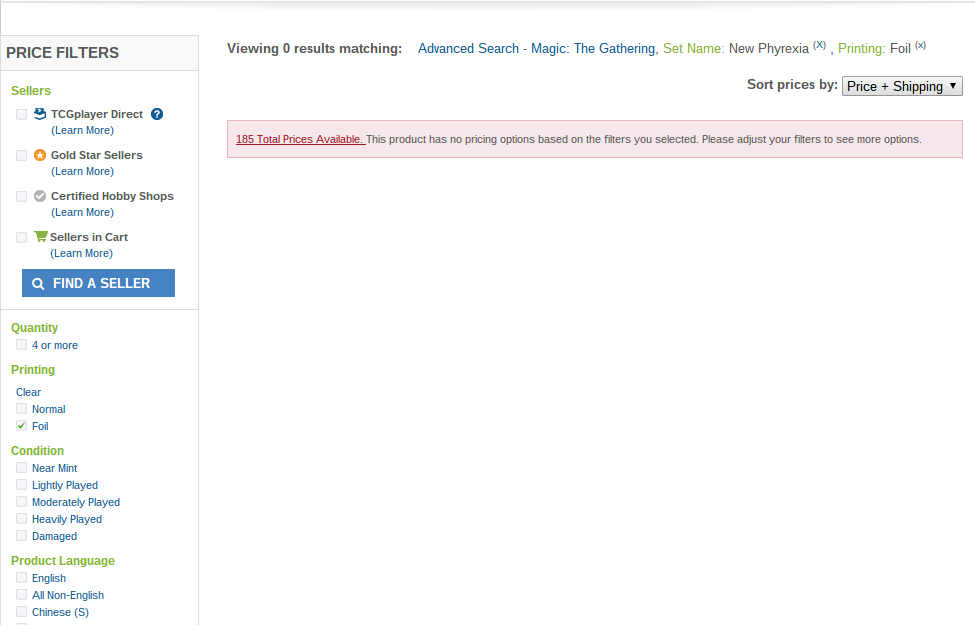Click the Clear link under Printing

click(x=28, y=392)
